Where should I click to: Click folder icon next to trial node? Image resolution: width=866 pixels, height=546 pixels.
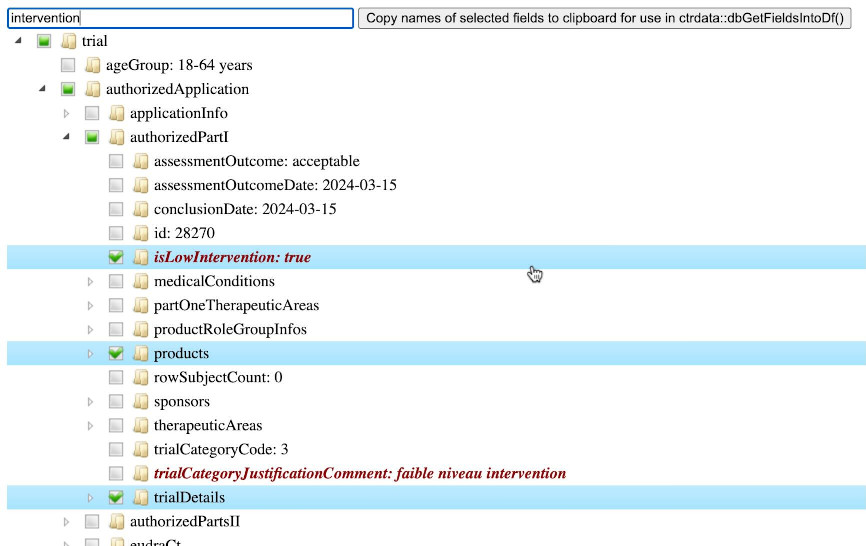point(68,41)
